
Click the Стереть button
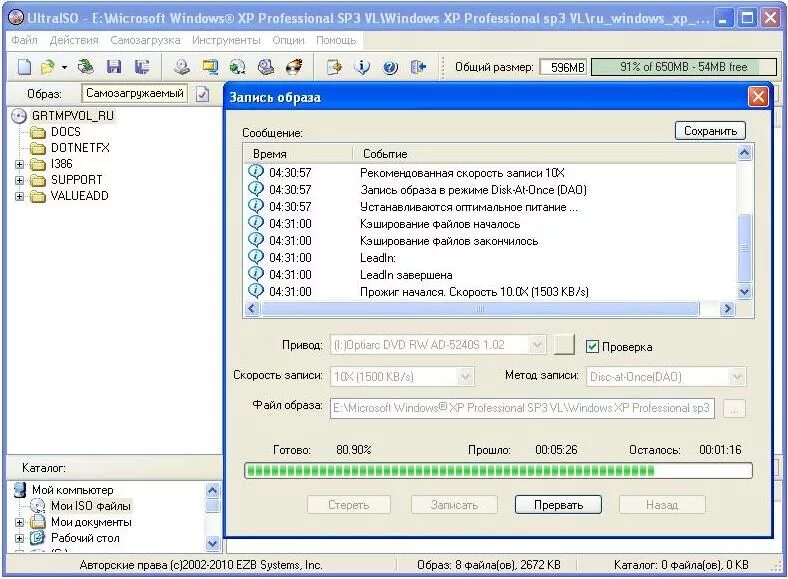point(349,505)
